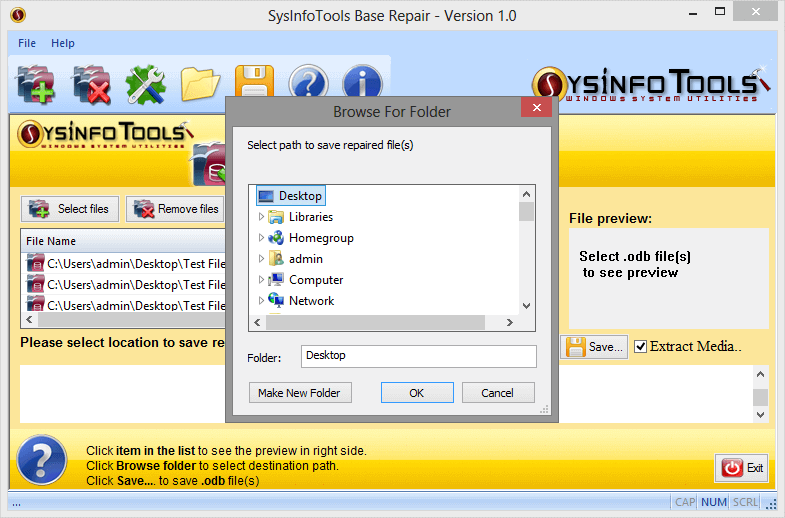Uncheck the Extract Media checkbox
This screenshot has height=518, width=785.
coord(640,346)
